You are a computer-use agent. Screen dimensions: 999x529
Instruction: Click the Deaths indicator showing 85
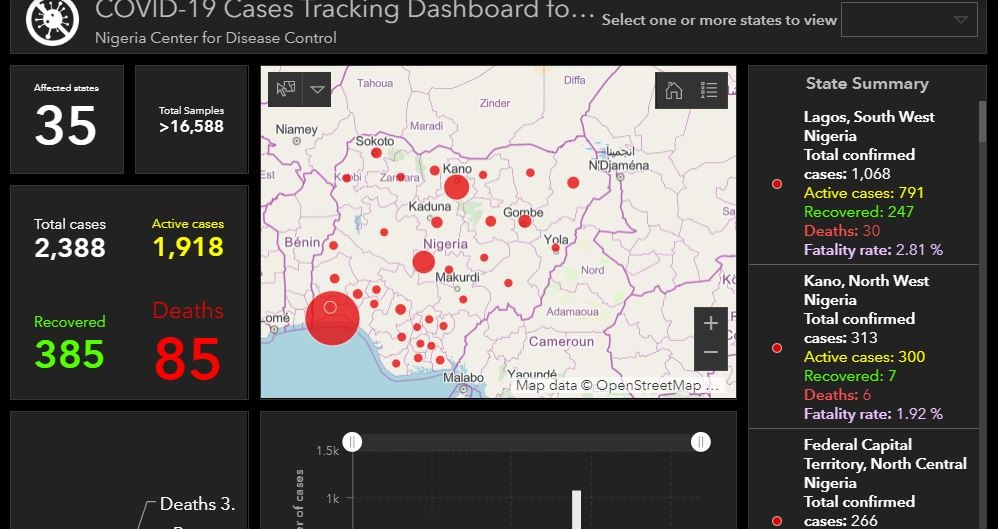coord(188,358)
